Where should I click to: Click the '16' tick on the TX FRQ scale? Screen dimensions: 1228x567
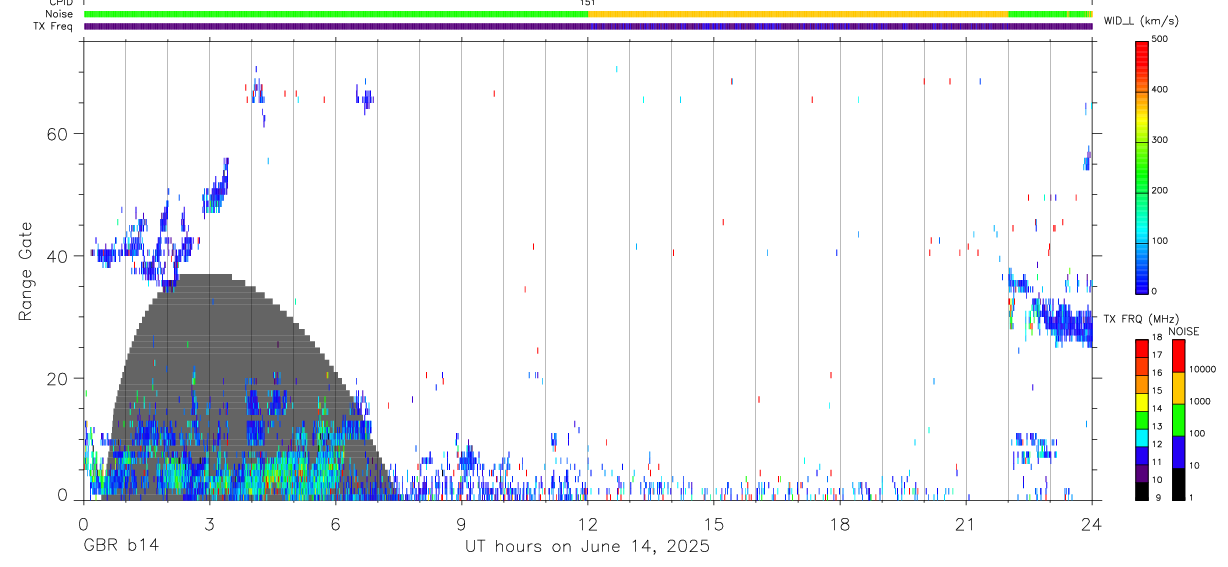[1157, 373]
